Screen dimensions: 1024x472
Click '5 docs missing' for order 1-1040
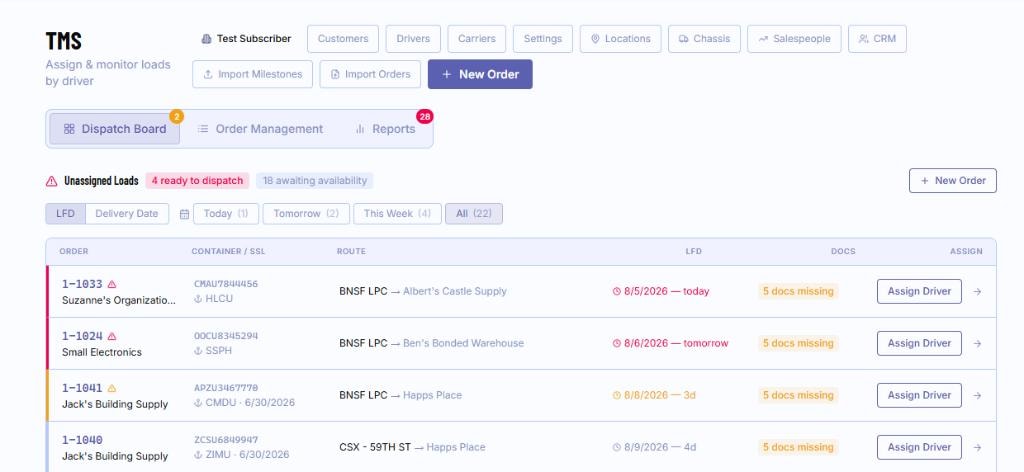point(798,448)
